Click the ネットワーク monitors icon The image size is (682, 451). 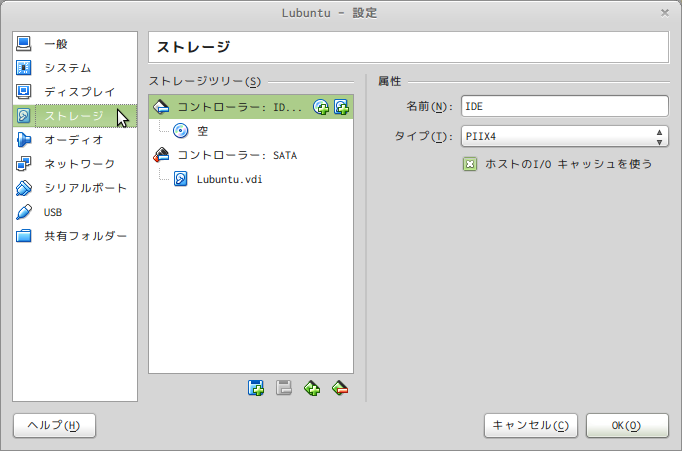tap(23, 164)
